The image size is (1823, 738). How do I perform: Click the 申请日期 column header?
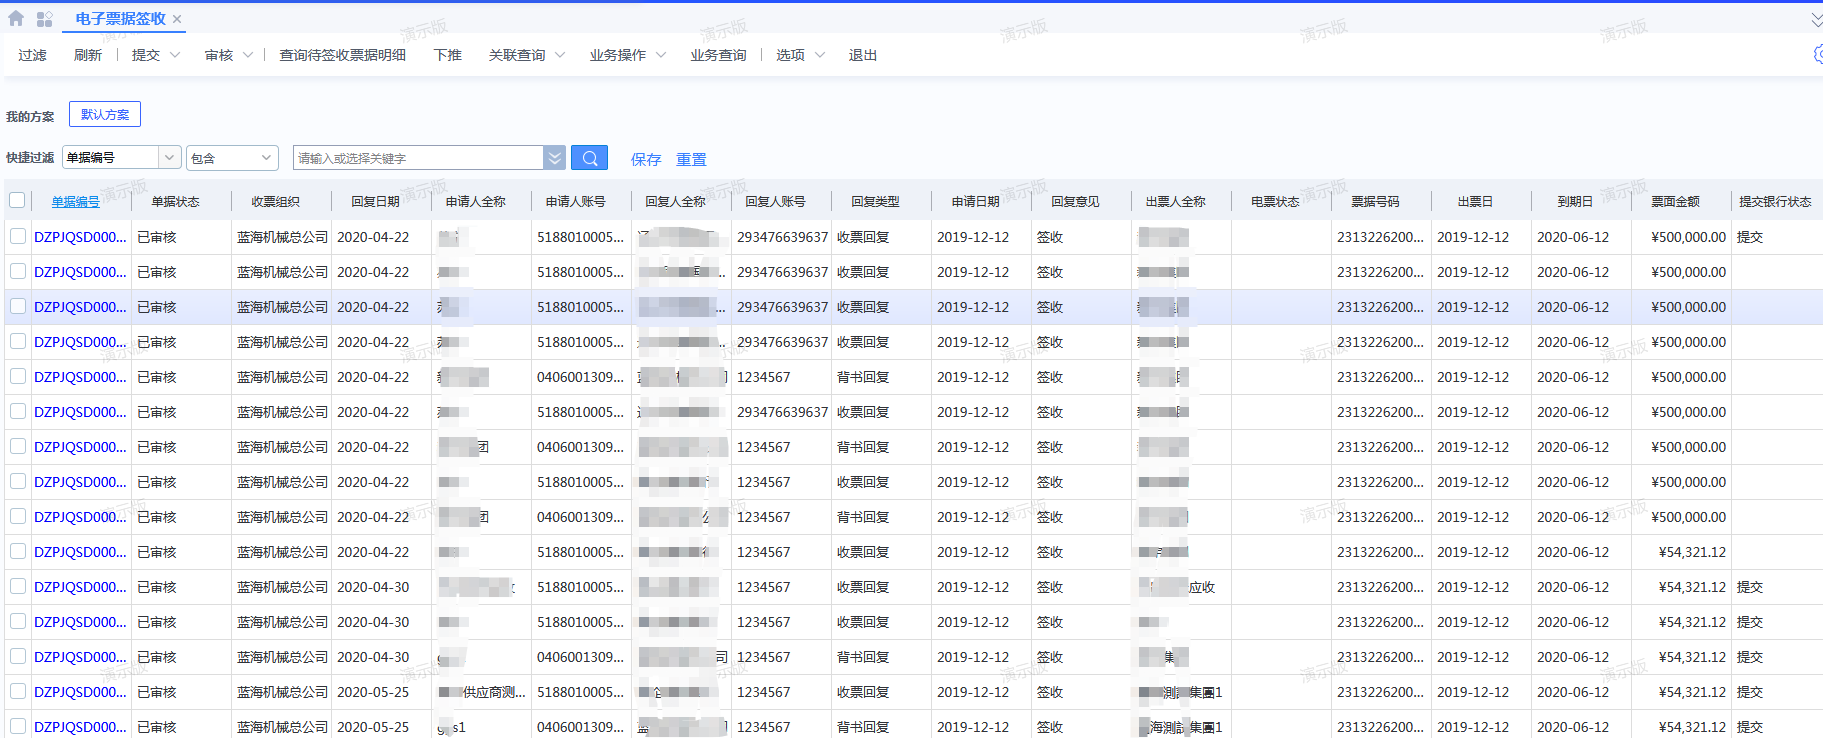pos(975,201)
